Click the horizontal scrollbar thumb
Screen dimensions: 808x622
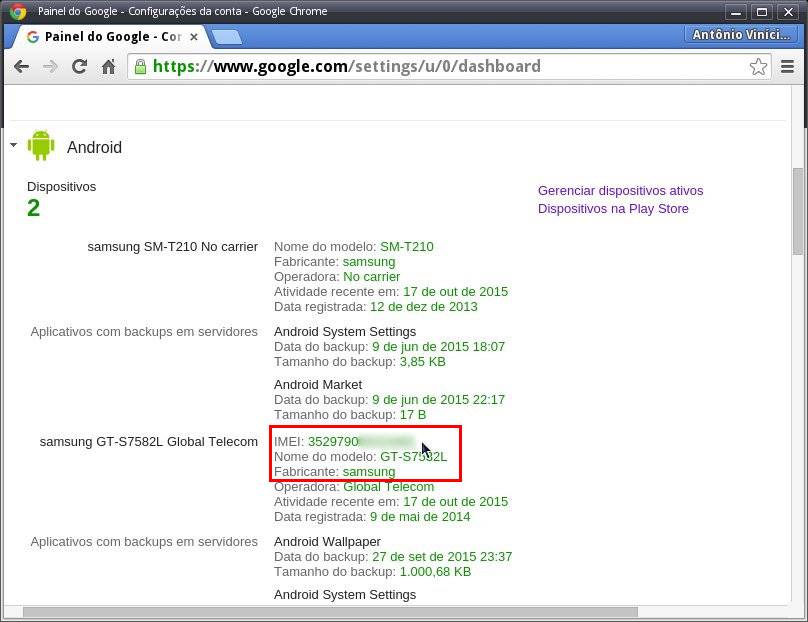[x=330, y=612]
